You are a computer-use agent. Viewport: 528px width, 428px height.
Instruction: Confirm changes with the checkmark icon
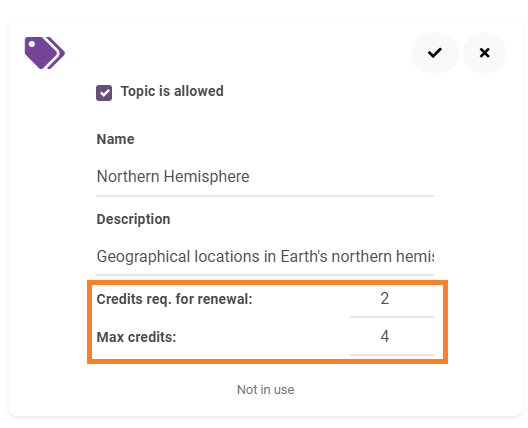point(434,53)
